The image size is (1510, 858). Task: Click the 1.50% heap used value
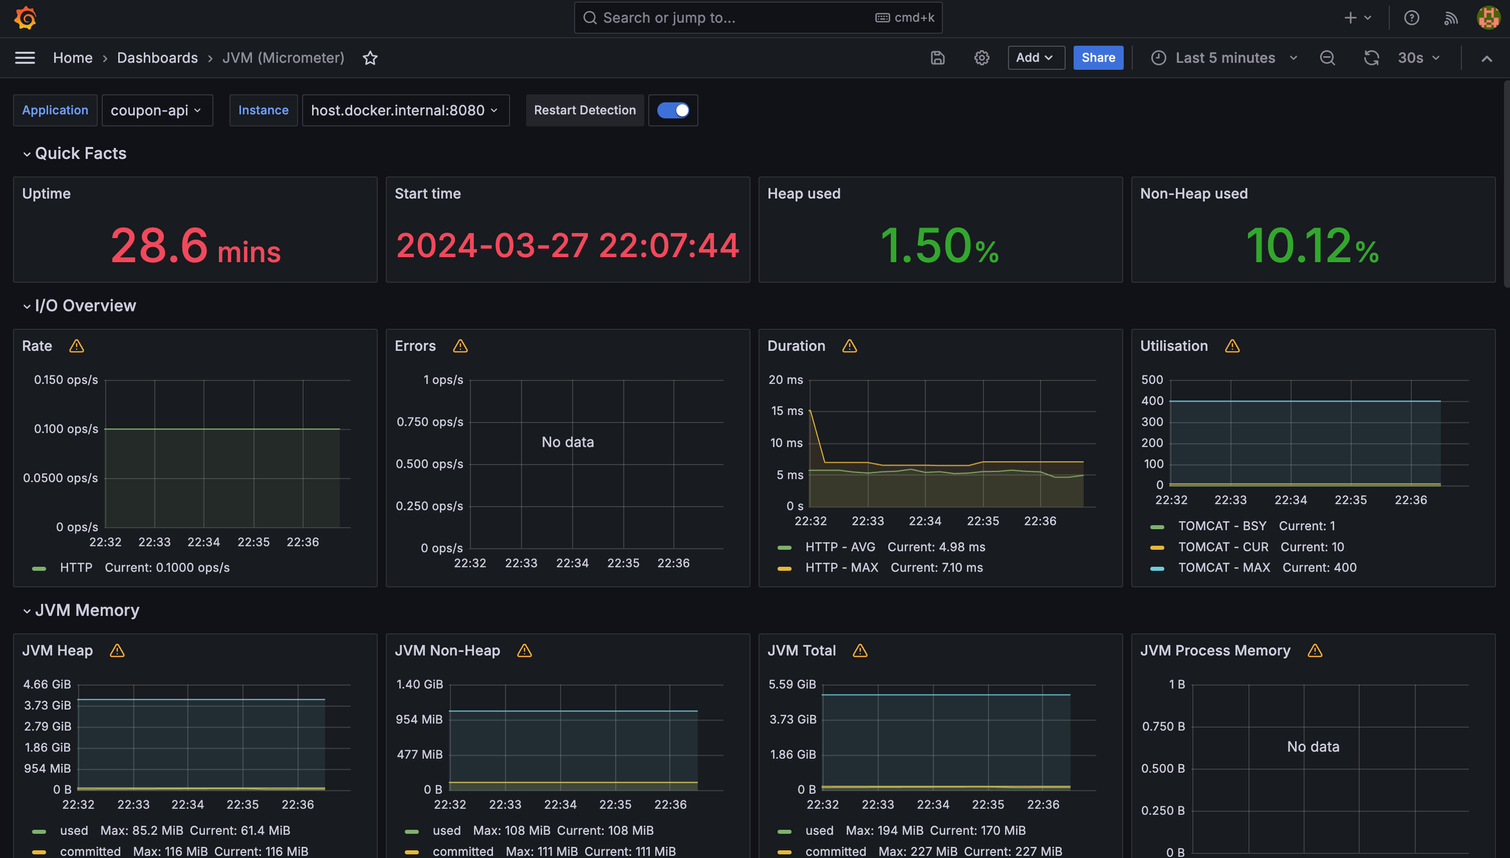pos(940,246)
